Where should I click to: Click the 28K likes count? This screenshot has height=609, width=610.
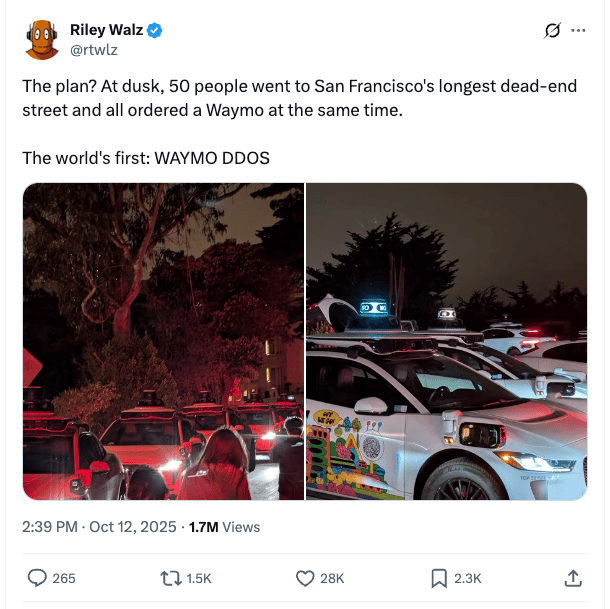coord(332,579)
